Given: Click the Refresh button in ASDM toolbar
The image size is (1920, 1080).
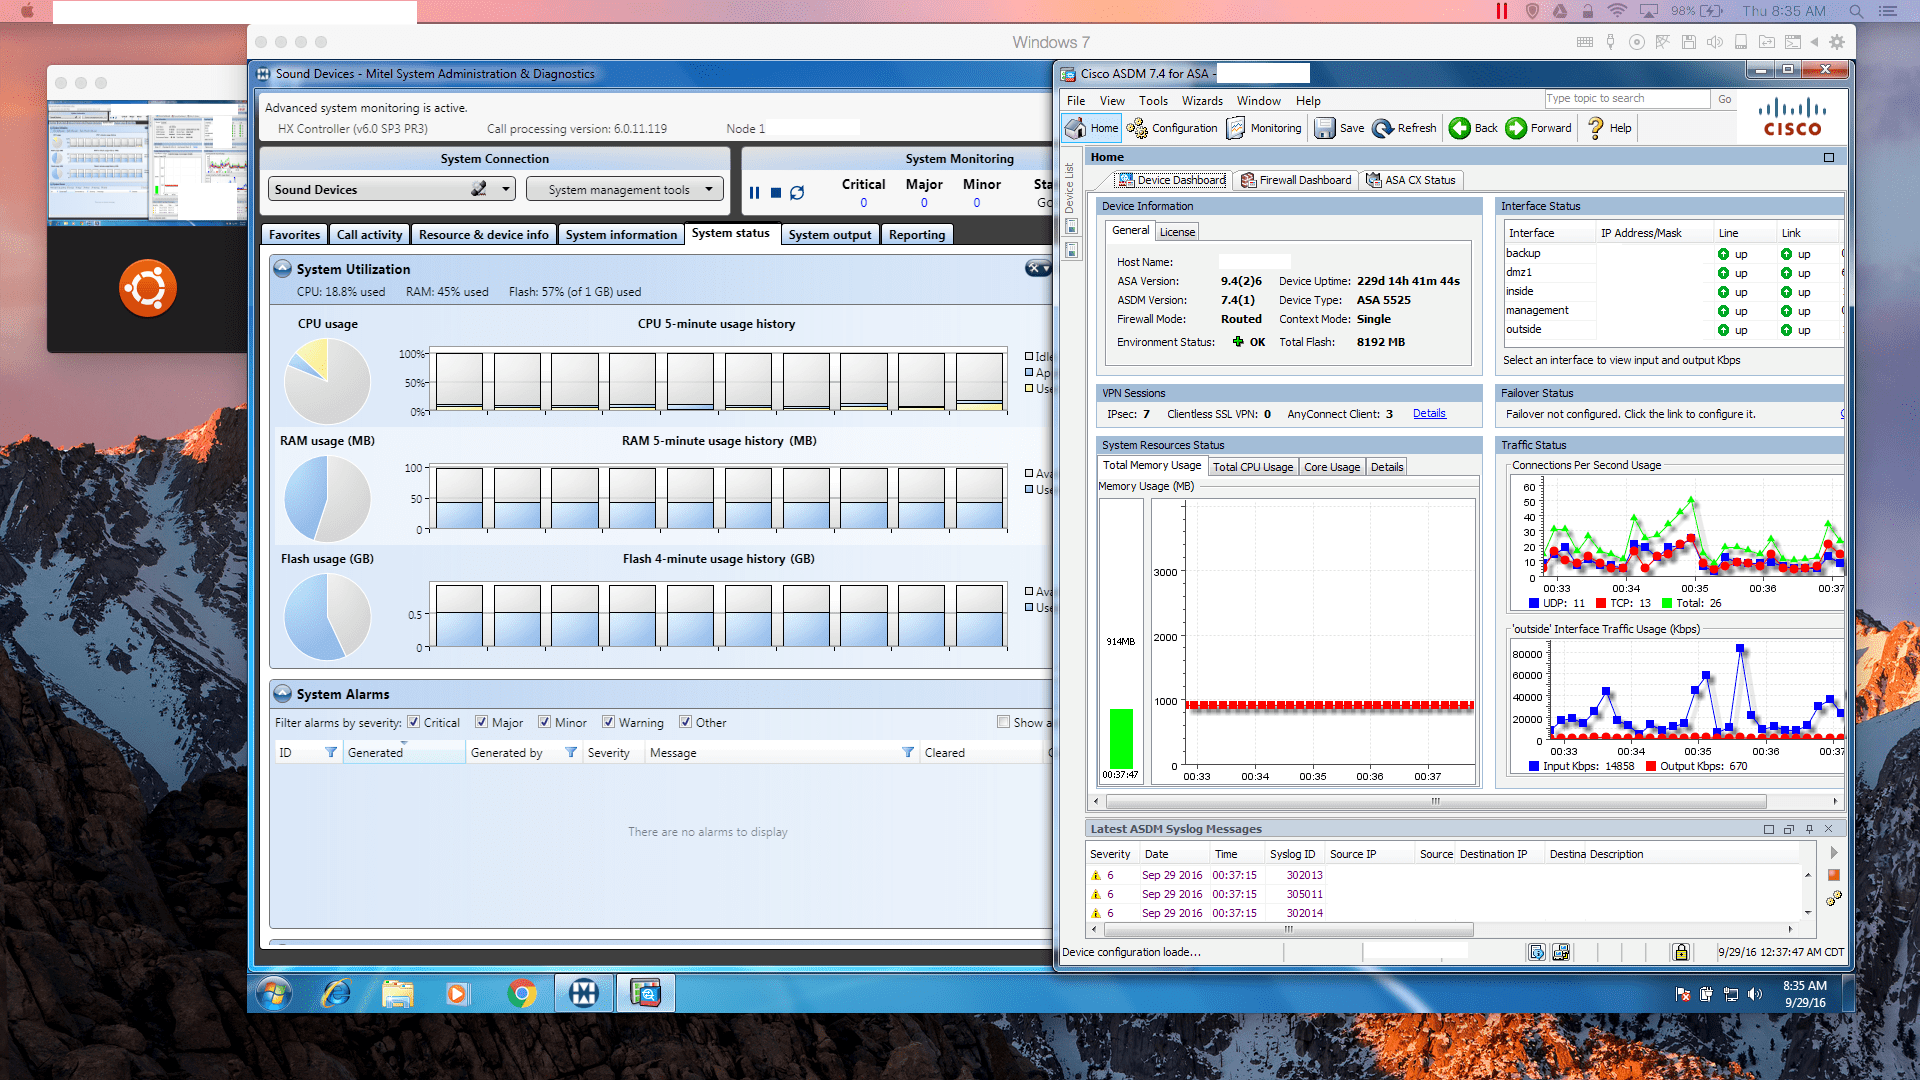Looking at the screenshot, I should [x=1404, y=128].
